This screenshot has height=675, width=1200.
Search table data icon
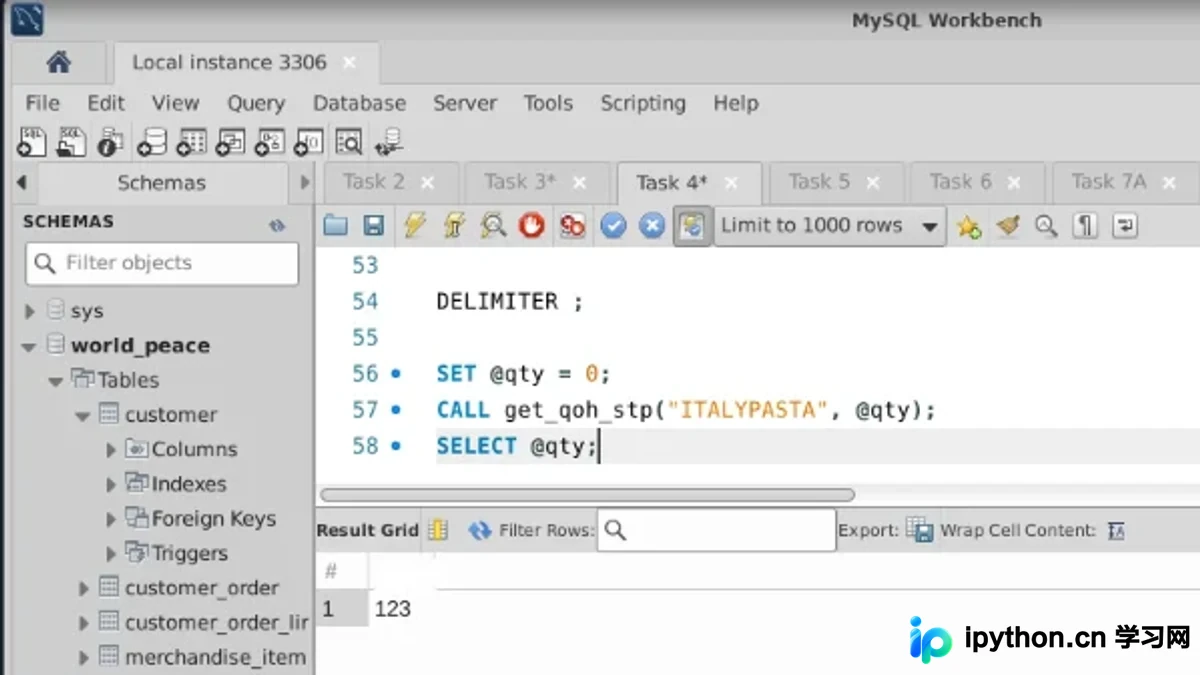click(x=348, y=141)
